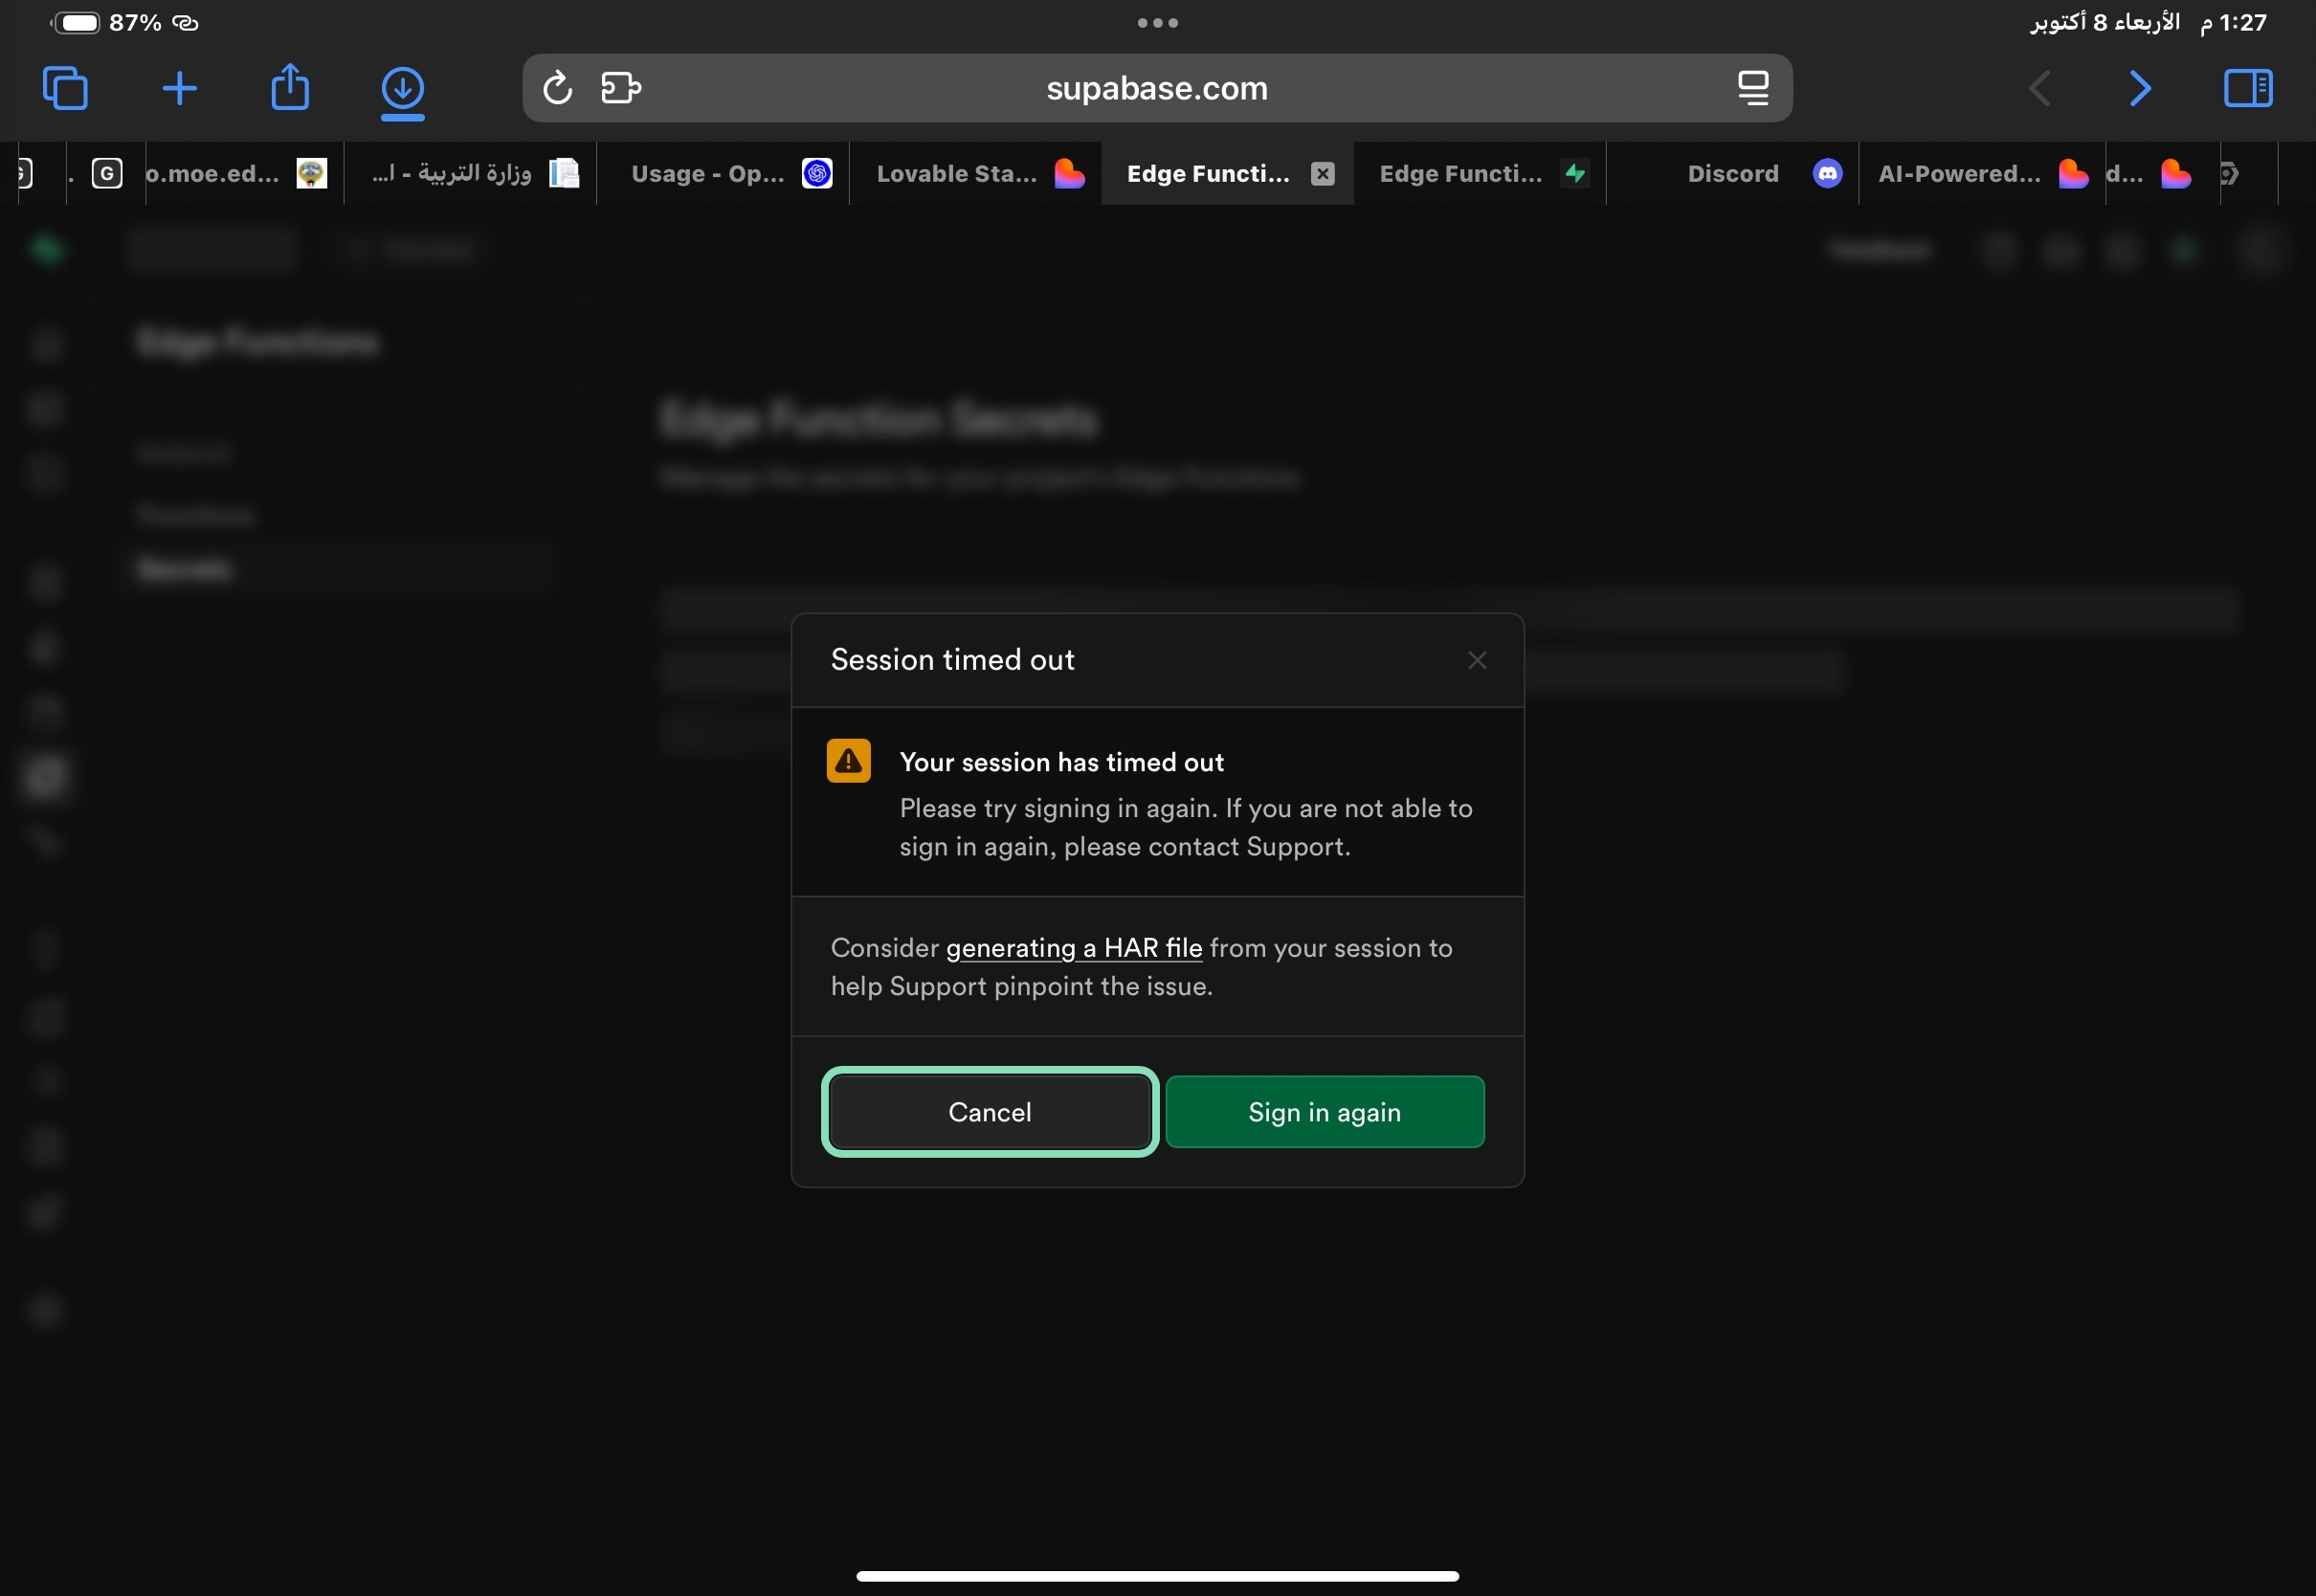2316x1596 pixels.
Task: Reload the page with refresh icon
Action: (557, 88)
